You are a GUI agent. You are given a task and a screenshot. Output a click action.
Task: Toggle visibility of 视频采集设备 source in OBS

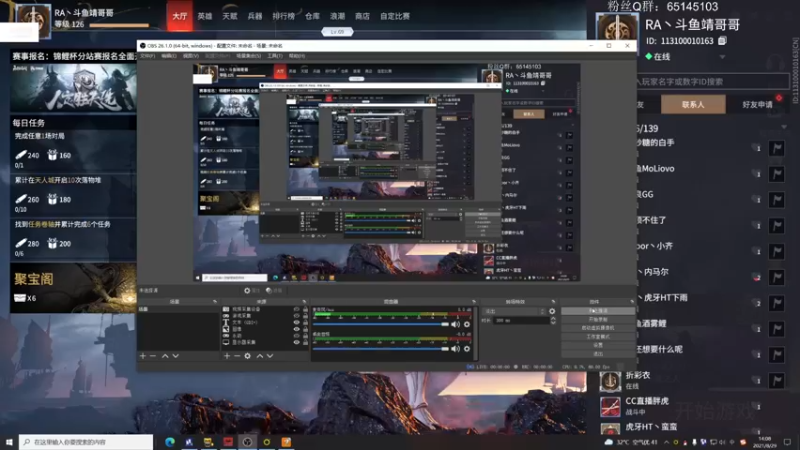[296, 309]
